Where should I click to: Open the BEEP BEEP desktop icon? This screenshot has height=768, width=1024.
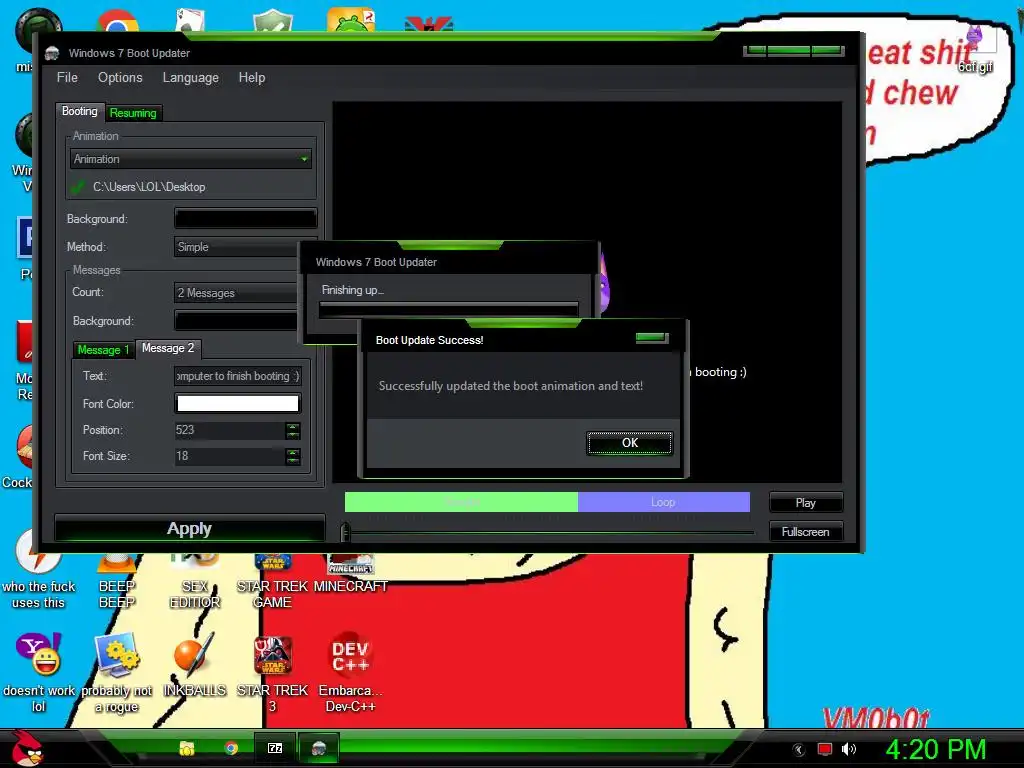tap(117, 581)
